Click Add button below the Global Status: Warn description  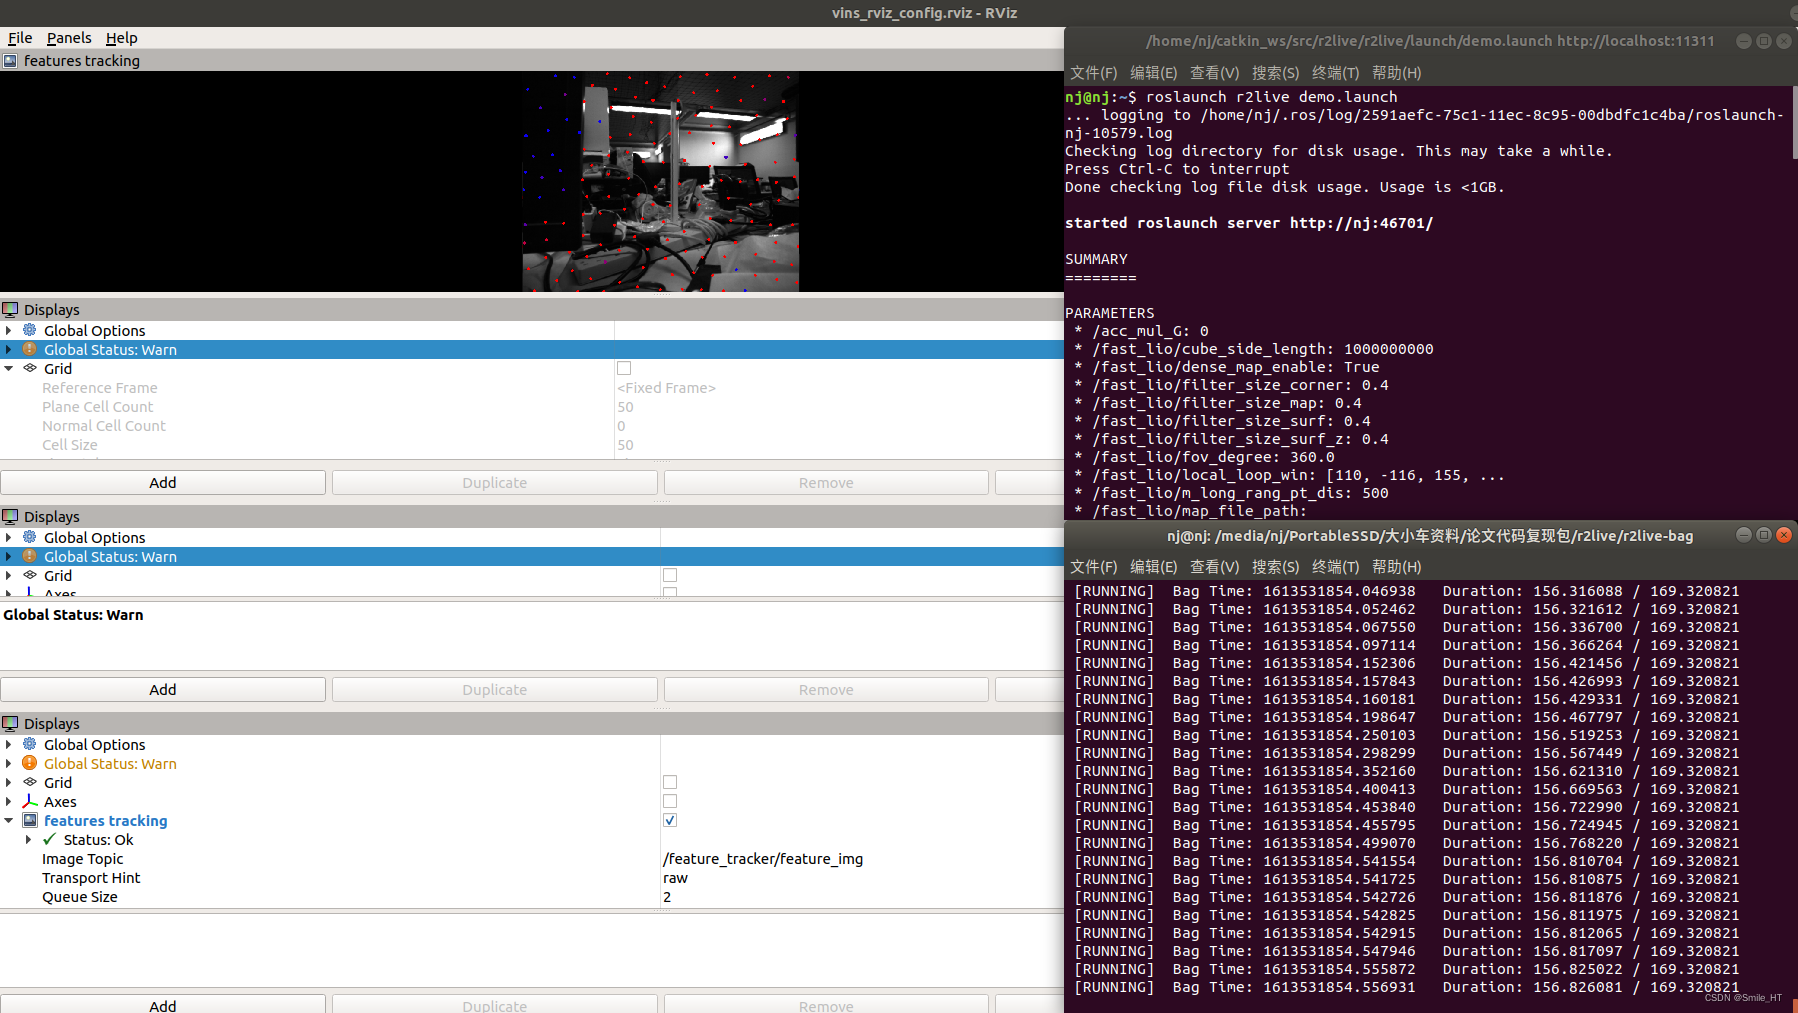[163, 690]
